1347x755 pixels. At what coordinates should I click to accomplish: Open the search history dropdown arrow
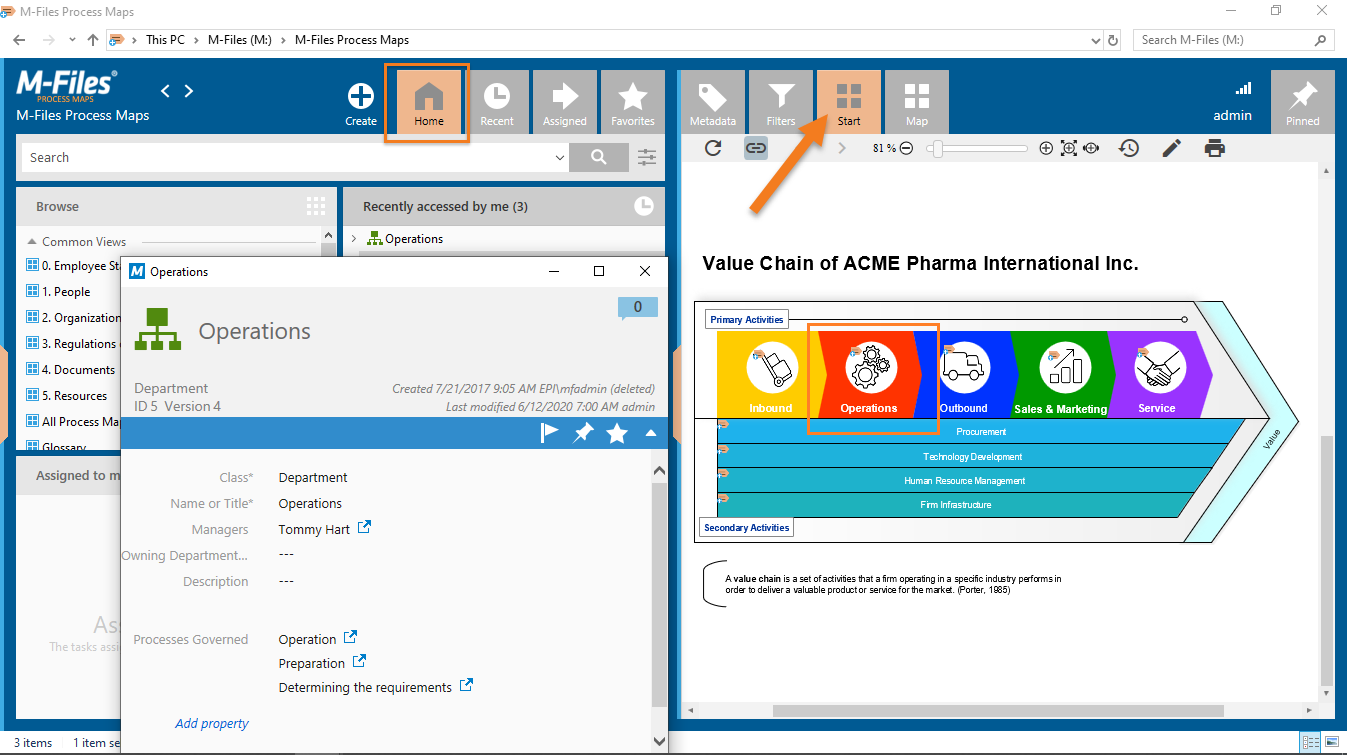coord(560,158)
